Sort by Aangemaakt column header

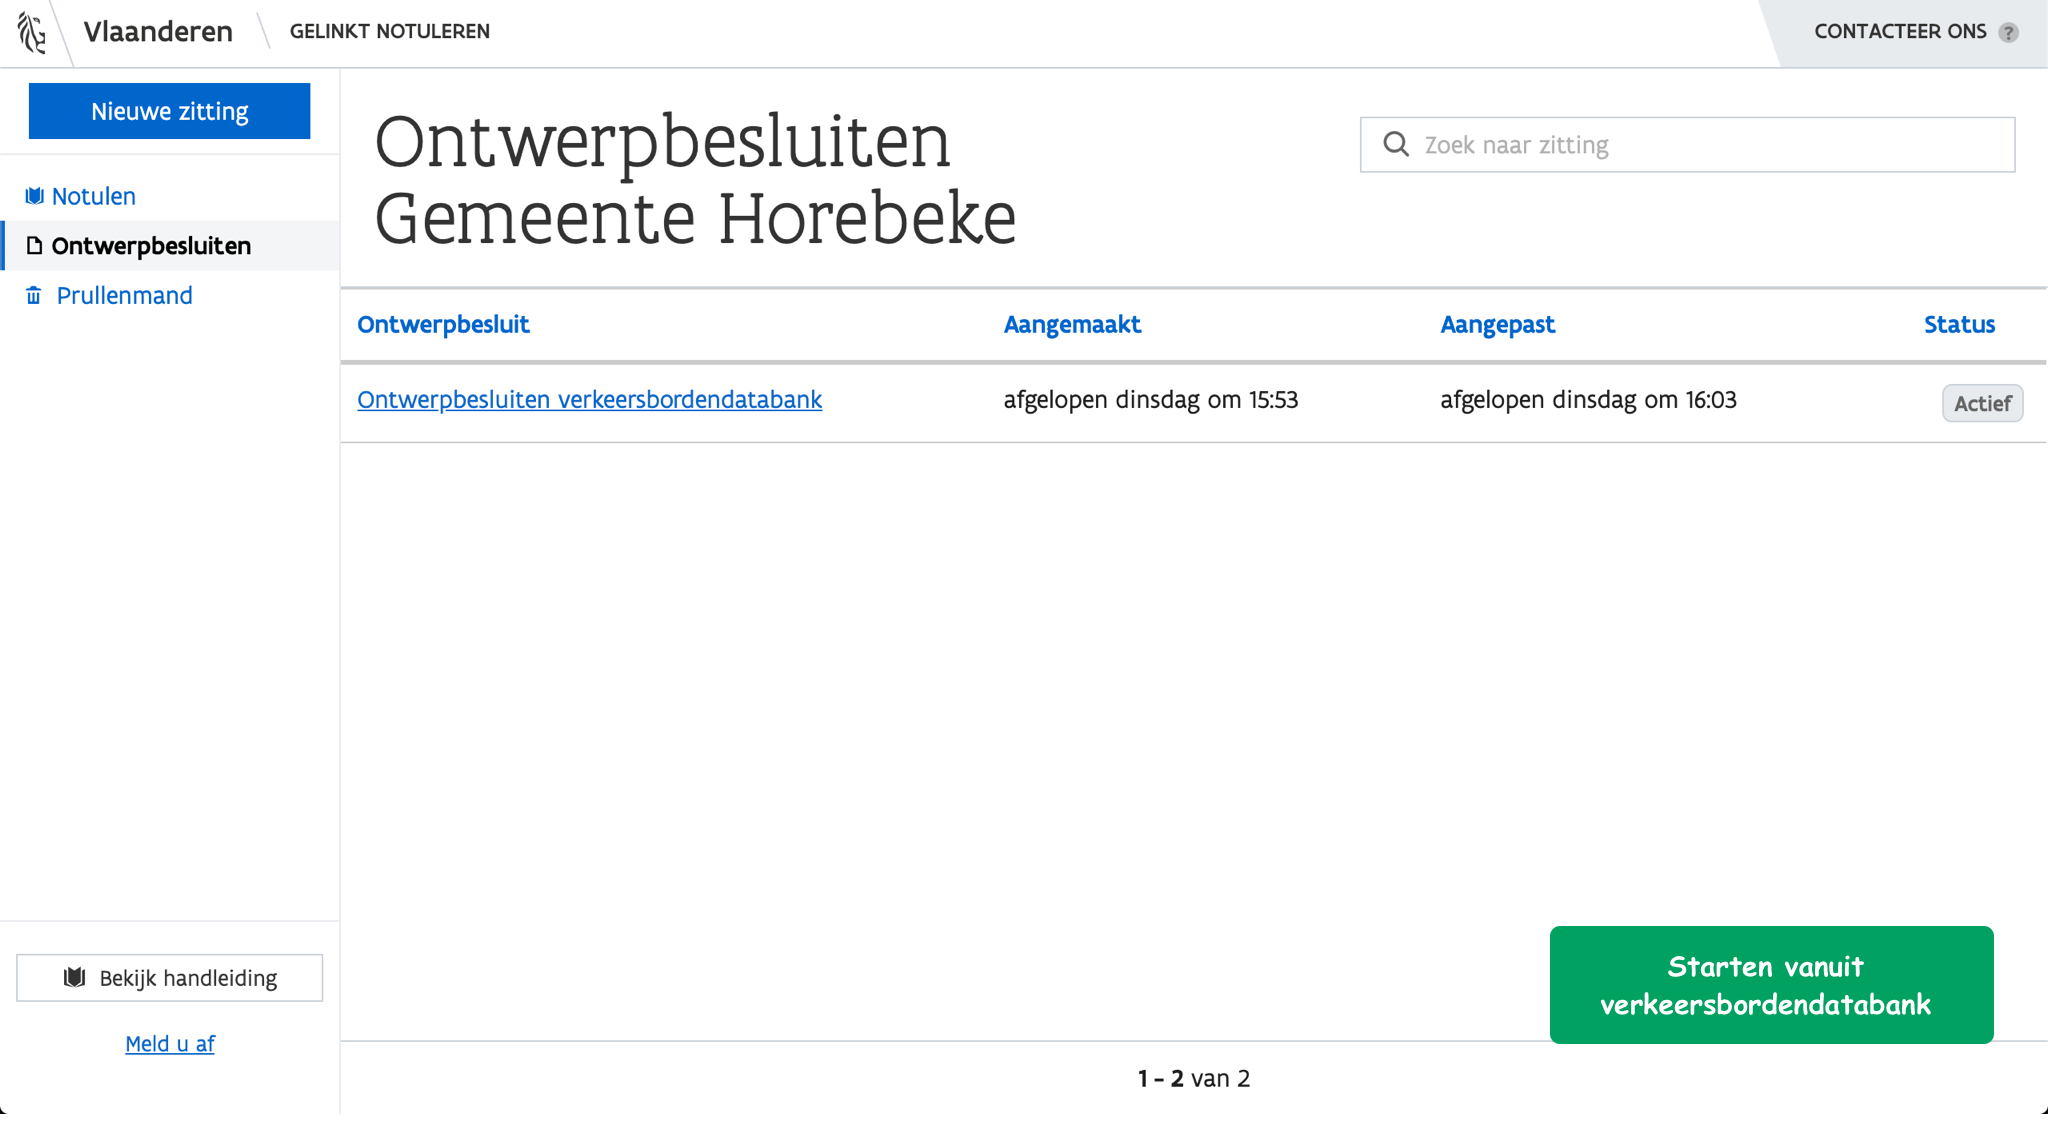pyautogui.click(x=1072, y=324)
